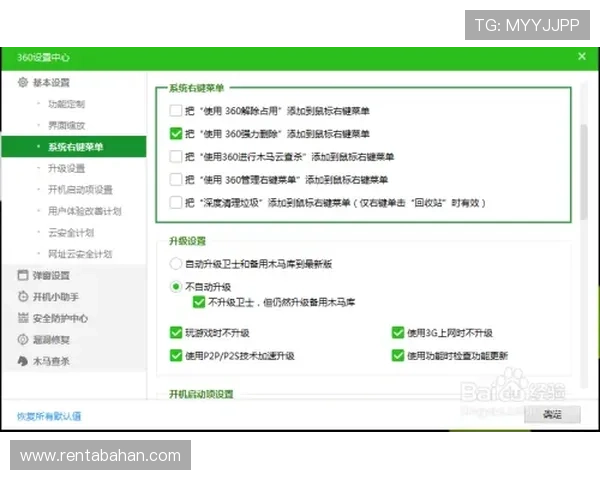Screen dimensions: 600x480
Task: Toggle 不升级卫士，但仍然升级备用木马库 checkbox
Action: tap(199, 302)
